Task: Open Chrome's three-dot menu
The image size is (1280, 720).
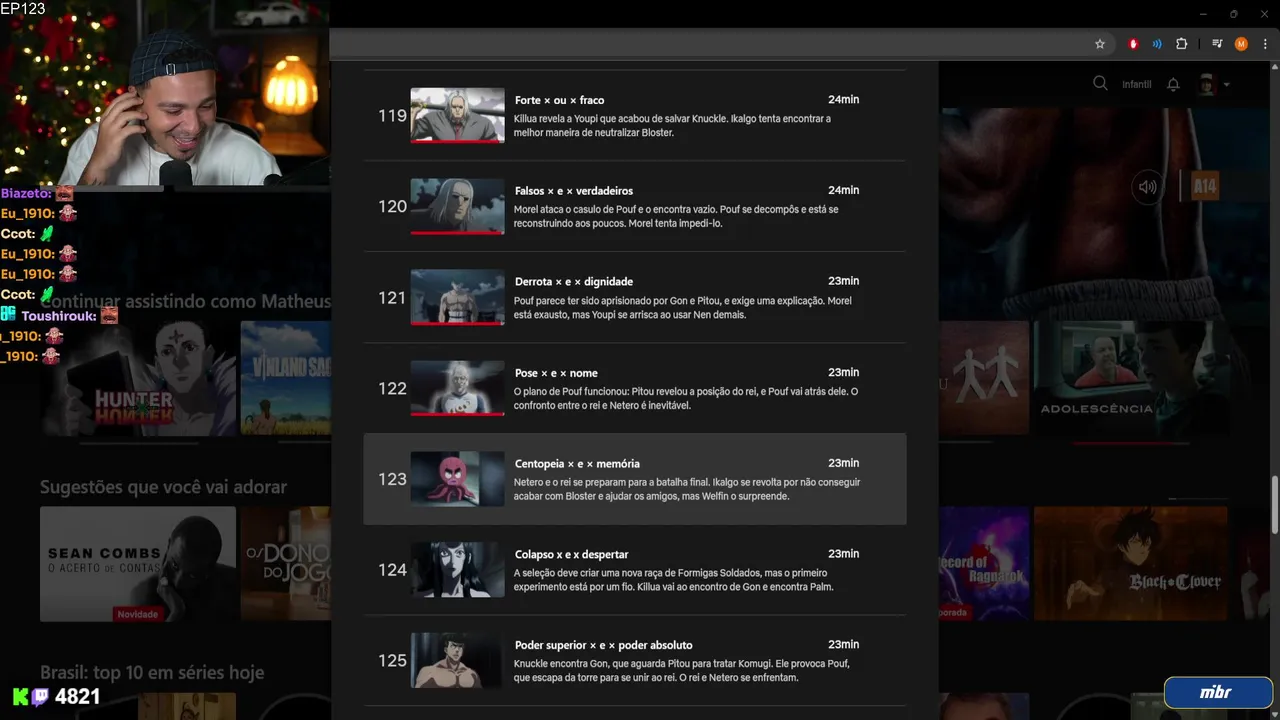Action: [1265, 44]
